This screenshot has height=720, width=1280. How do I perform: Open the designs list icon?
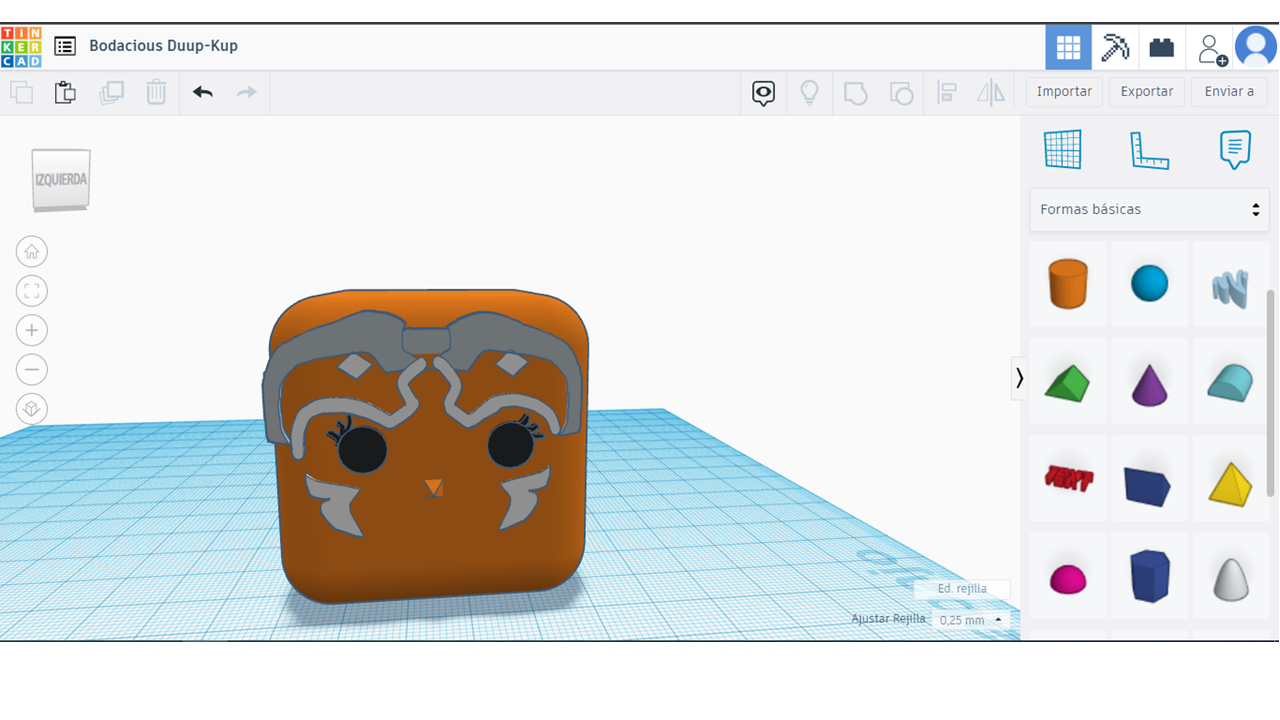(x=65, y=46)
